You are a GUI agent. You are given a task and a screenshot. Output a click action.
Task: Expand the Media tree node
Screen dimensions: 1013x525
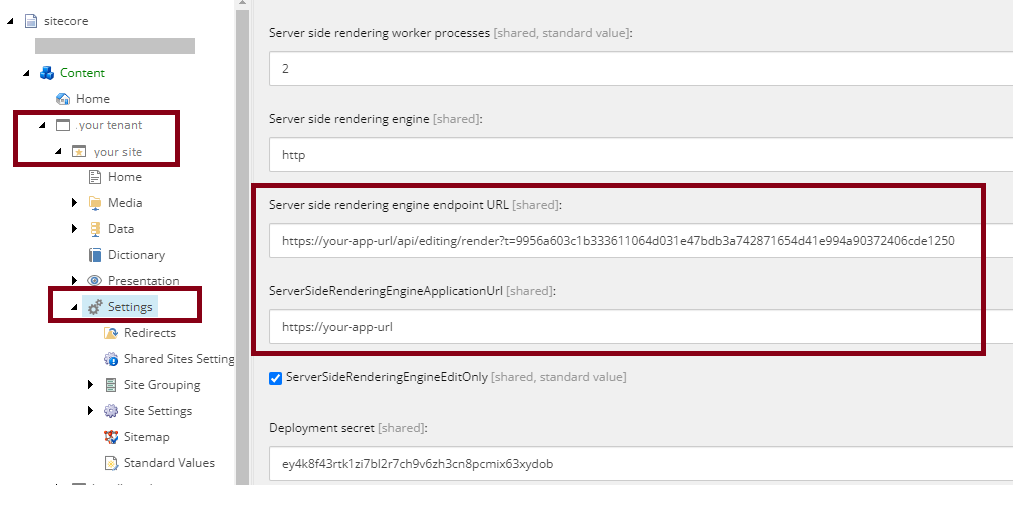coord(75,203)
